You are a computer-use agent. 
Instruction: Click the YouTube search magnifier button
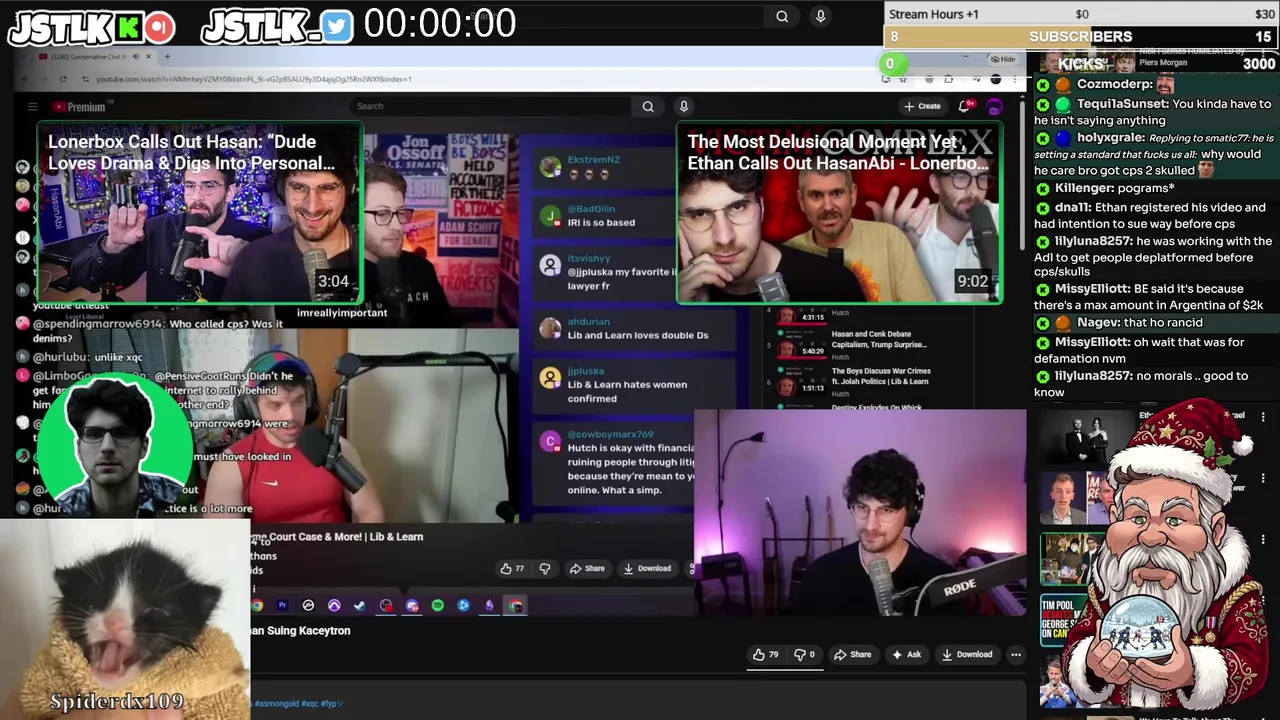point(648,106)
